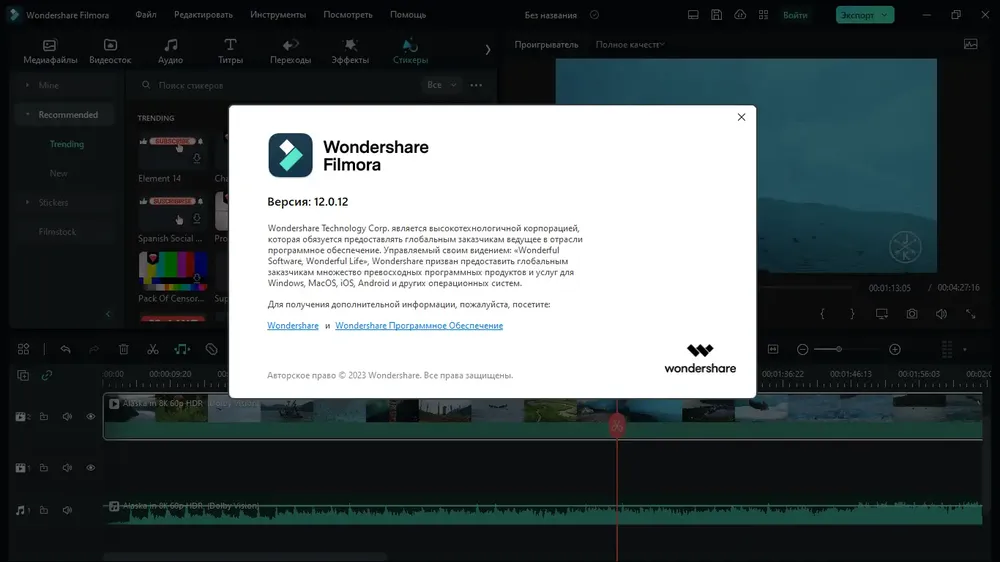The width and height of the screenshot is (1000, 562).
Task: Switch to the Видеосток tab
Action: click(x=110, y=51)
